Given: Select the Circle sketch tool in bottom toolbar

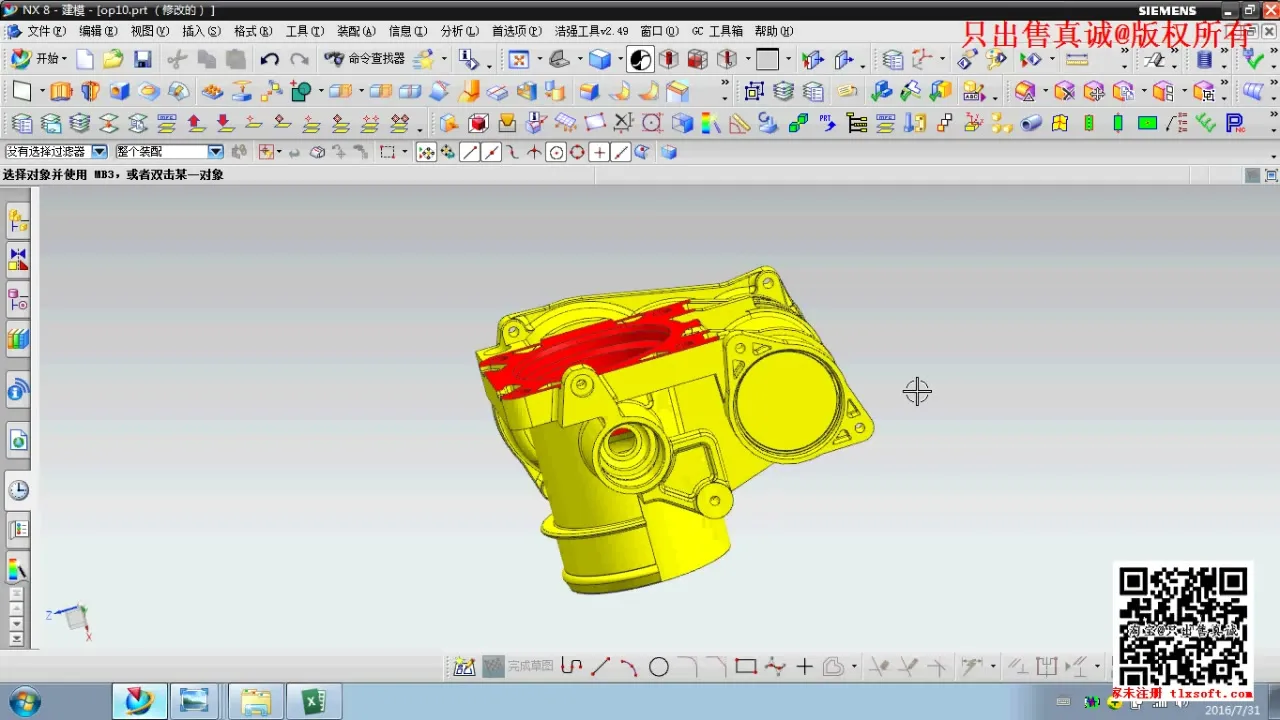Looking at the screenshot, I should coord(658,667).
